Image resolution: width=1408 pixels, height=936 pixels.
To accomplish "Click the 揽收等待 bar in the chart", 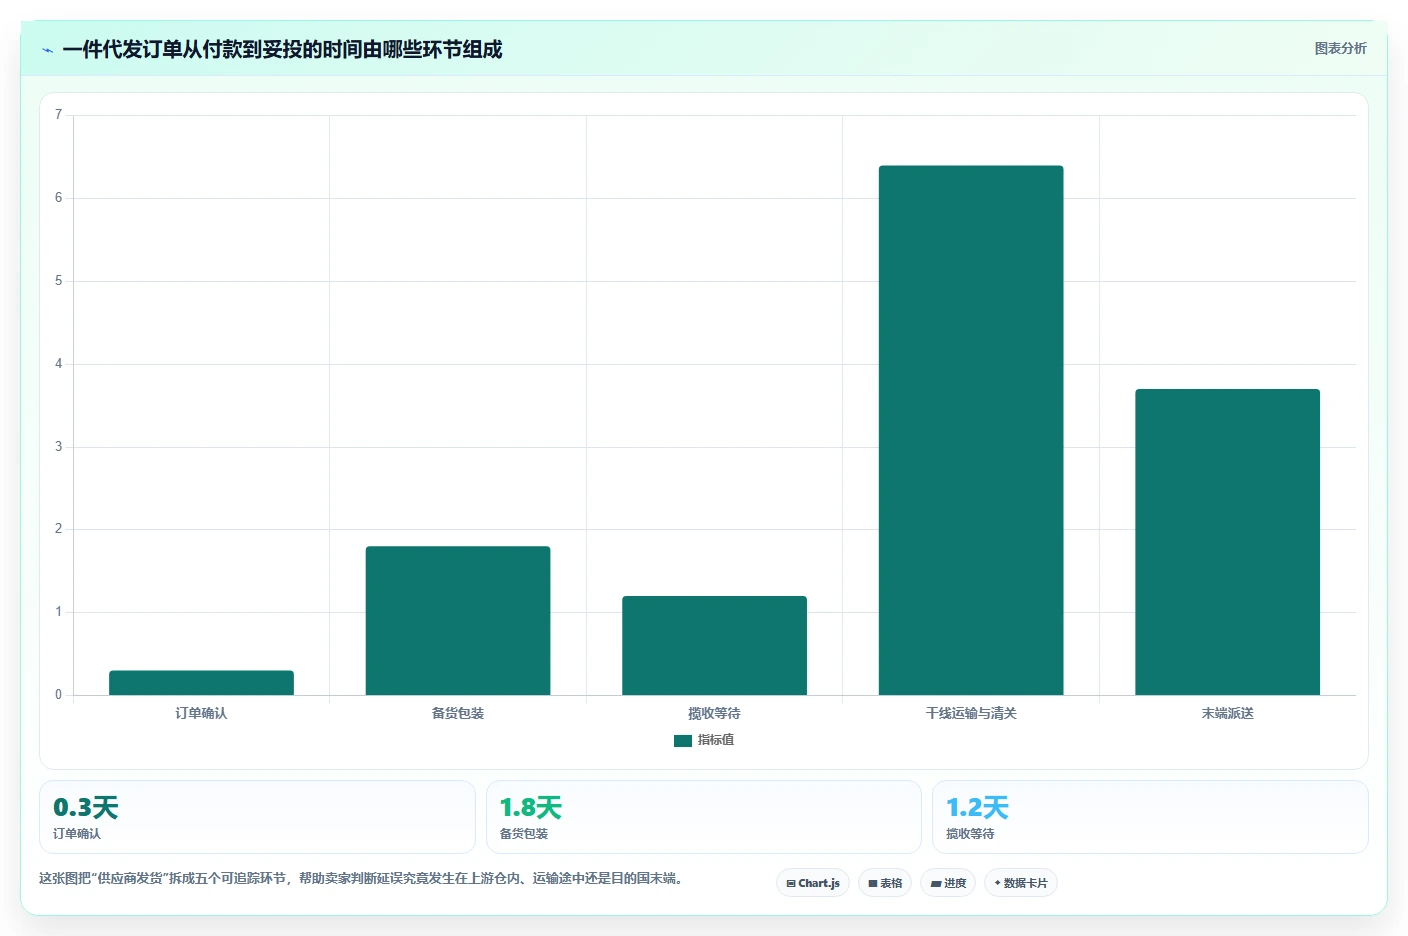I will pos(714,645).
